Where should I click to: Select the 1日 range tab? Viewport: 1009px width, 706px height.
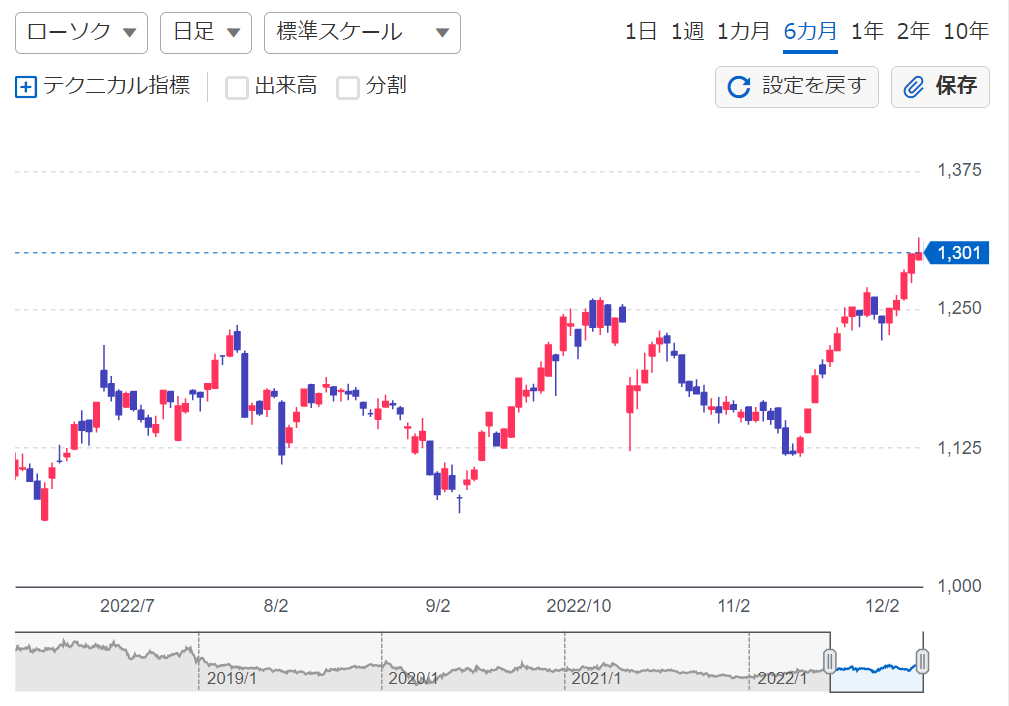(641, 31)
